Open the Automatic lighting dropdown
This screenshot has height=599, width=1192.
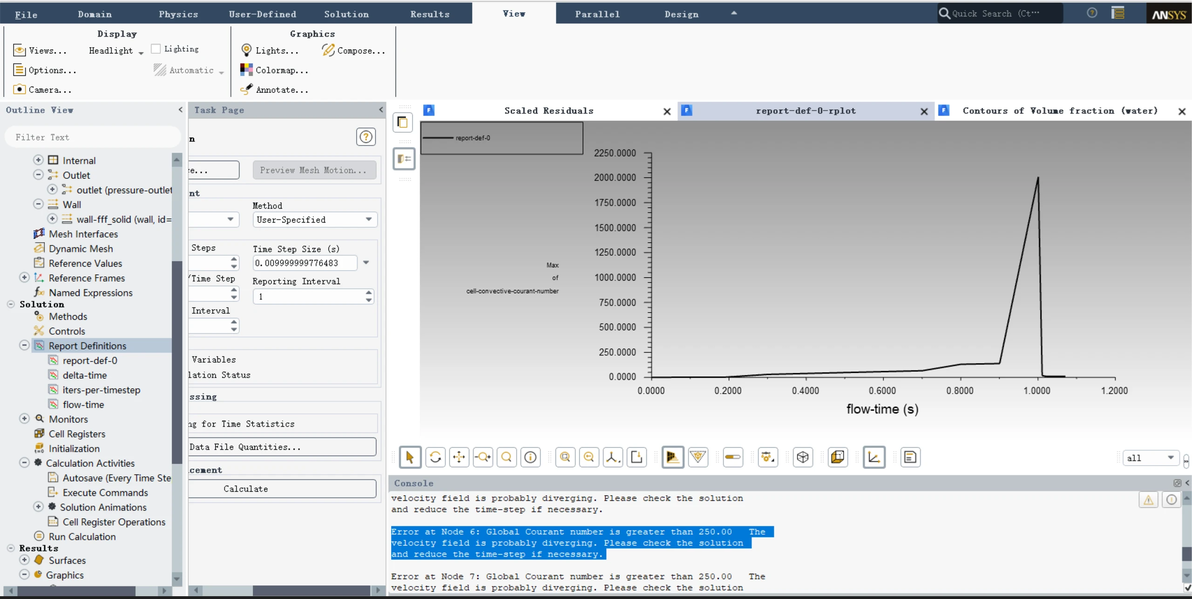[189, 70]
